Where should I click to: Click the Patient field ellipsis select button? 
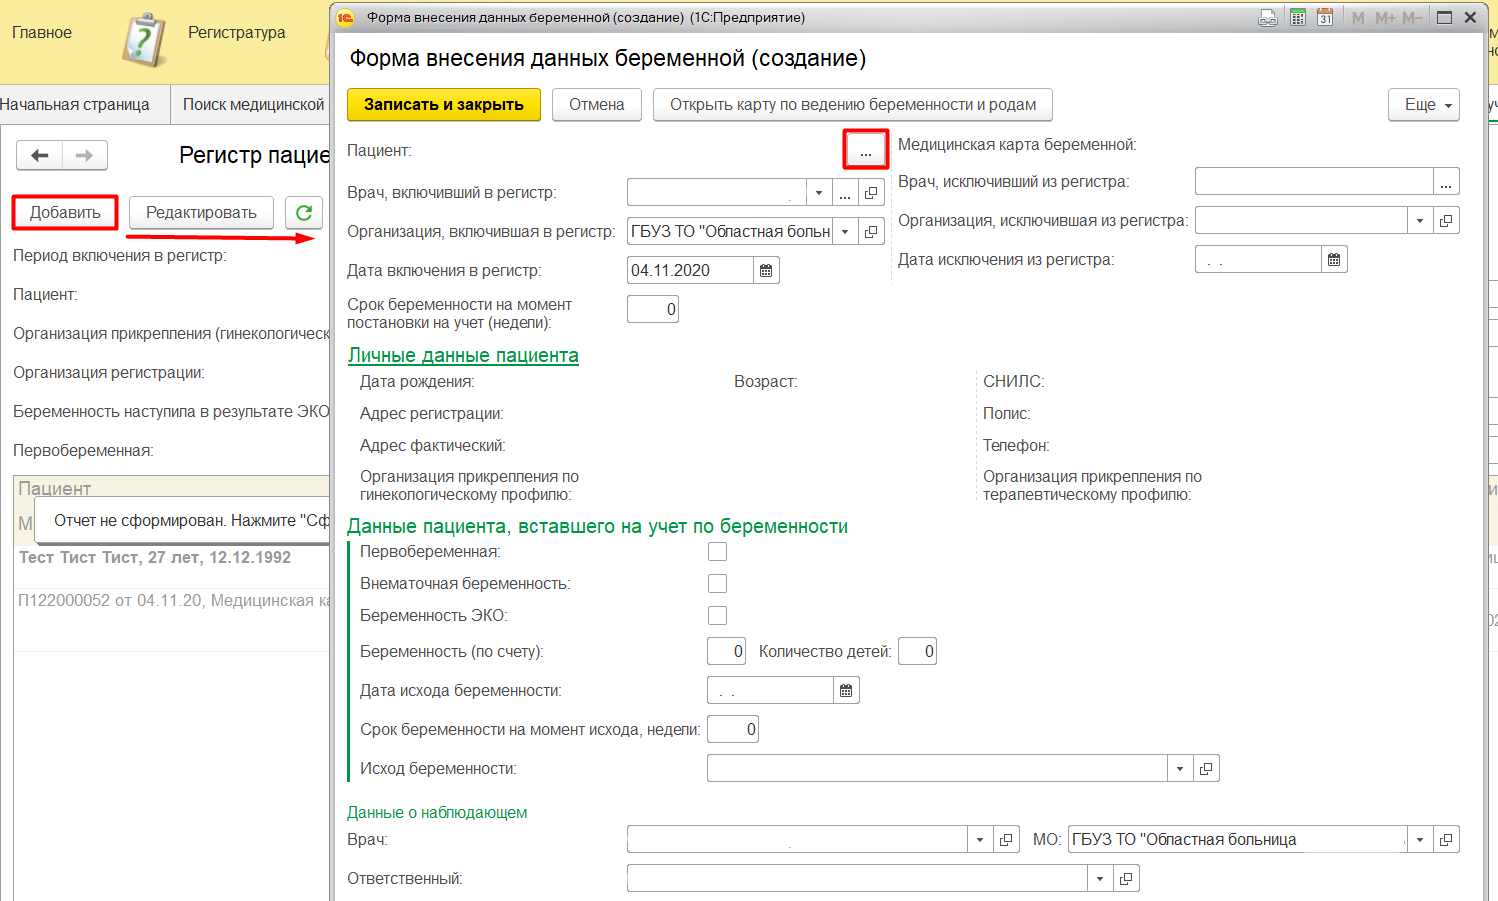pyautogui.click(x=865, y=151)
